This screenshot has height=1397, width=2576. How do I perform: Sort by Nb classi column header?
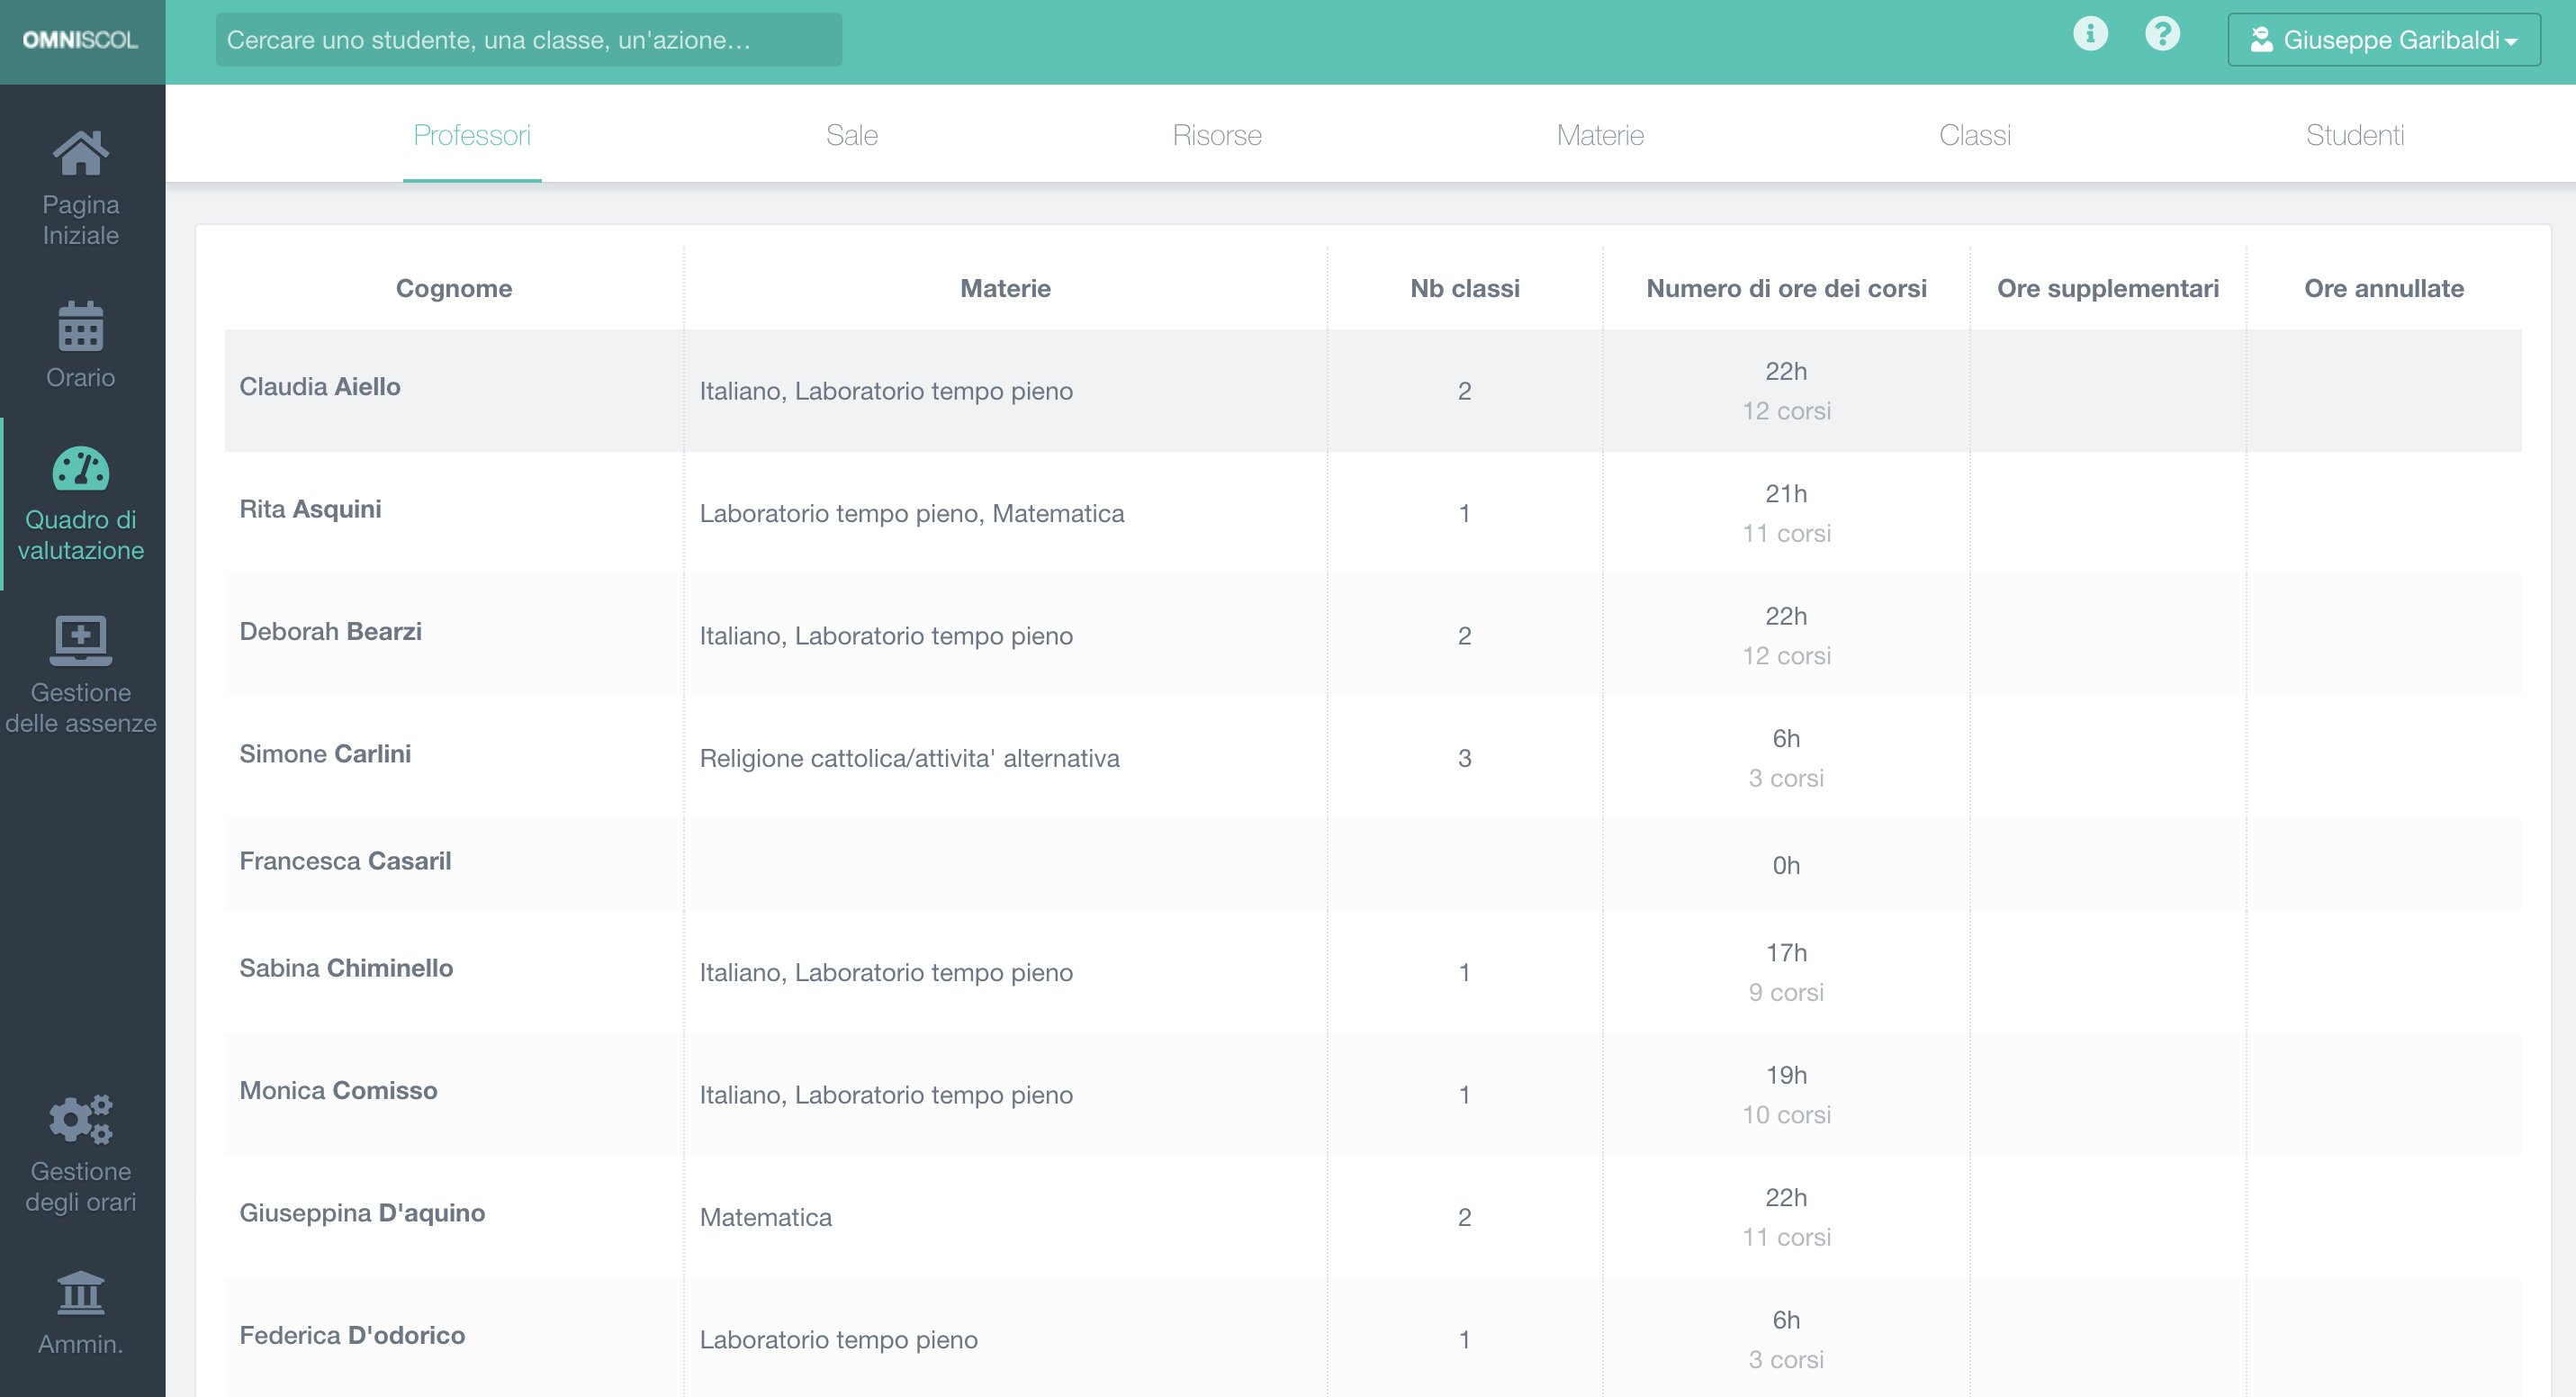pos(1464,289)
